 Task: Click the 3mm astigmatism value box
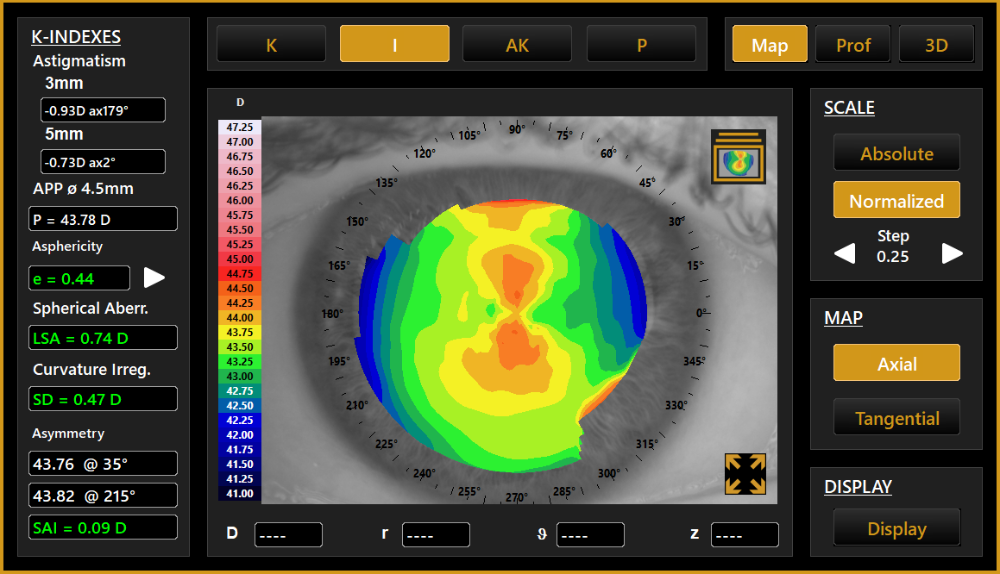click(103, 111)
